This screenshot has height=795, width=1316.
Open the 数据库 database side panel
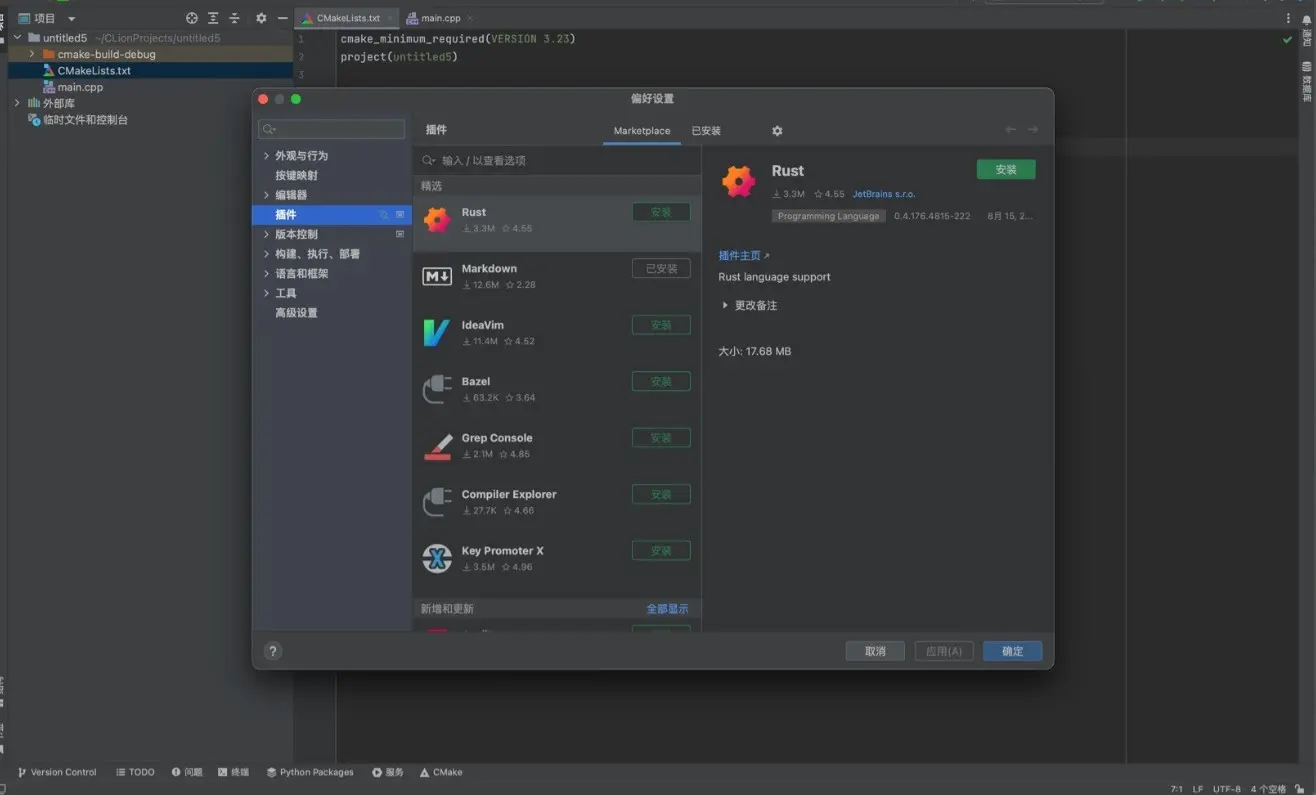point(1306,82)
